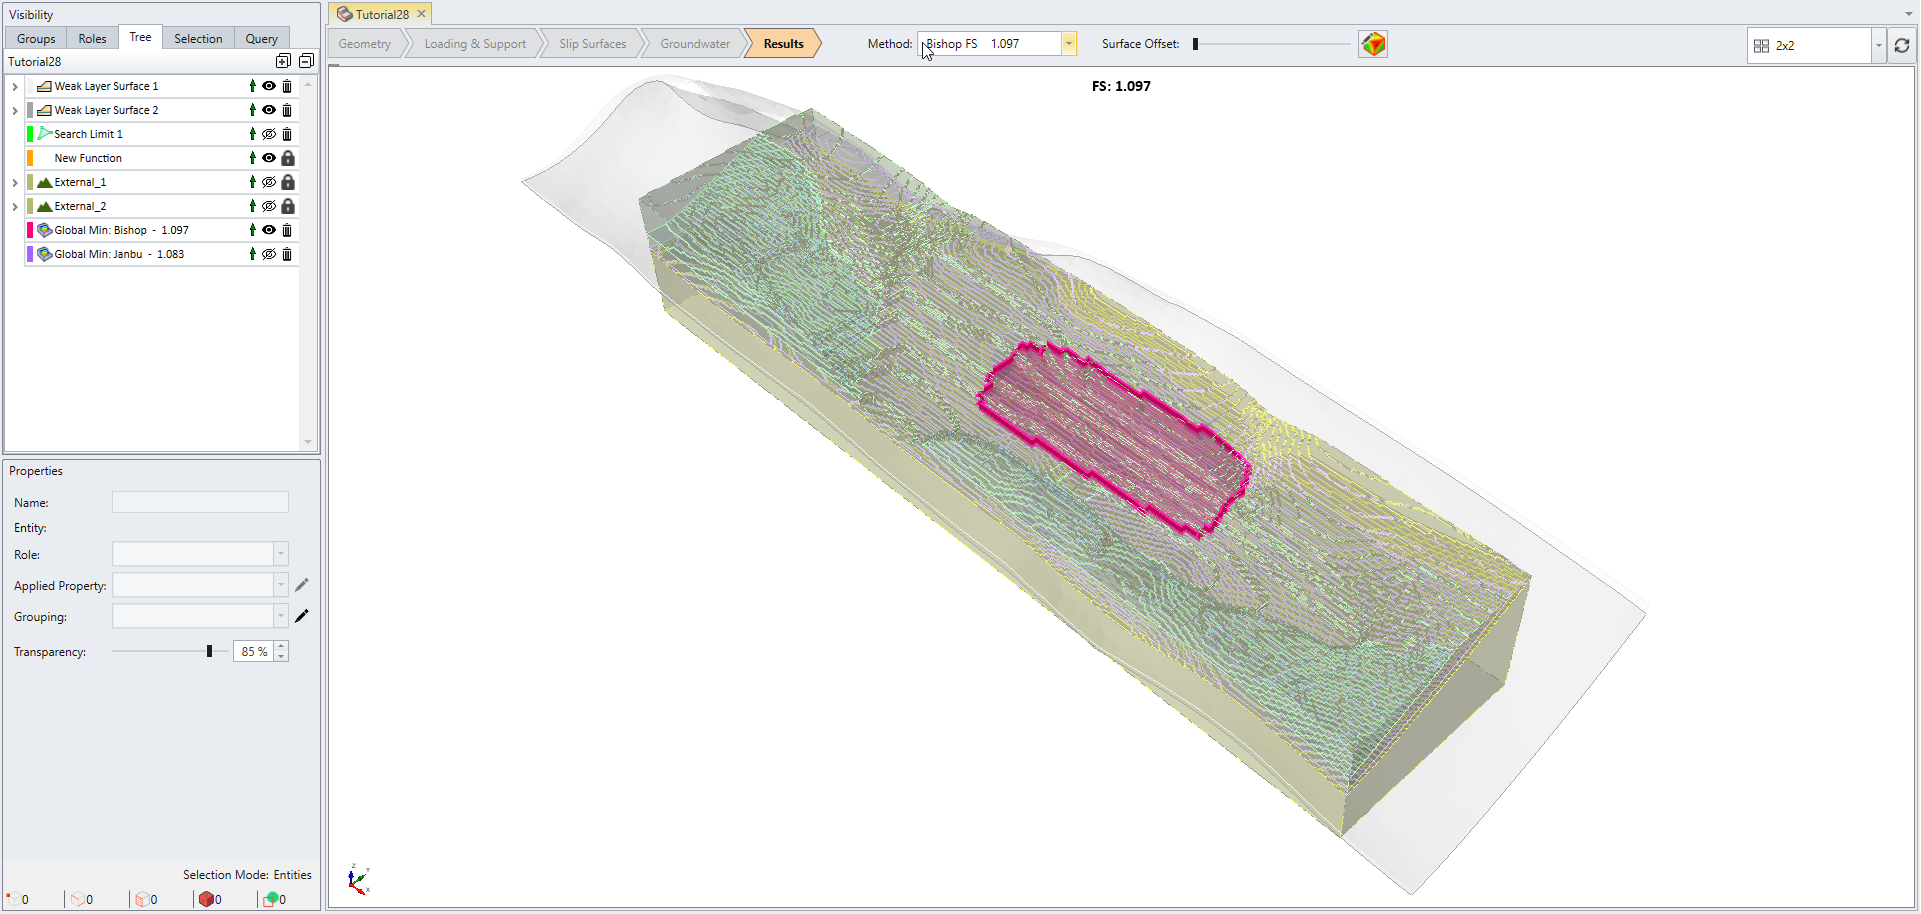Open the 2x2 view layout dropdown
1921x914 pixels.
pos(1878,46)
